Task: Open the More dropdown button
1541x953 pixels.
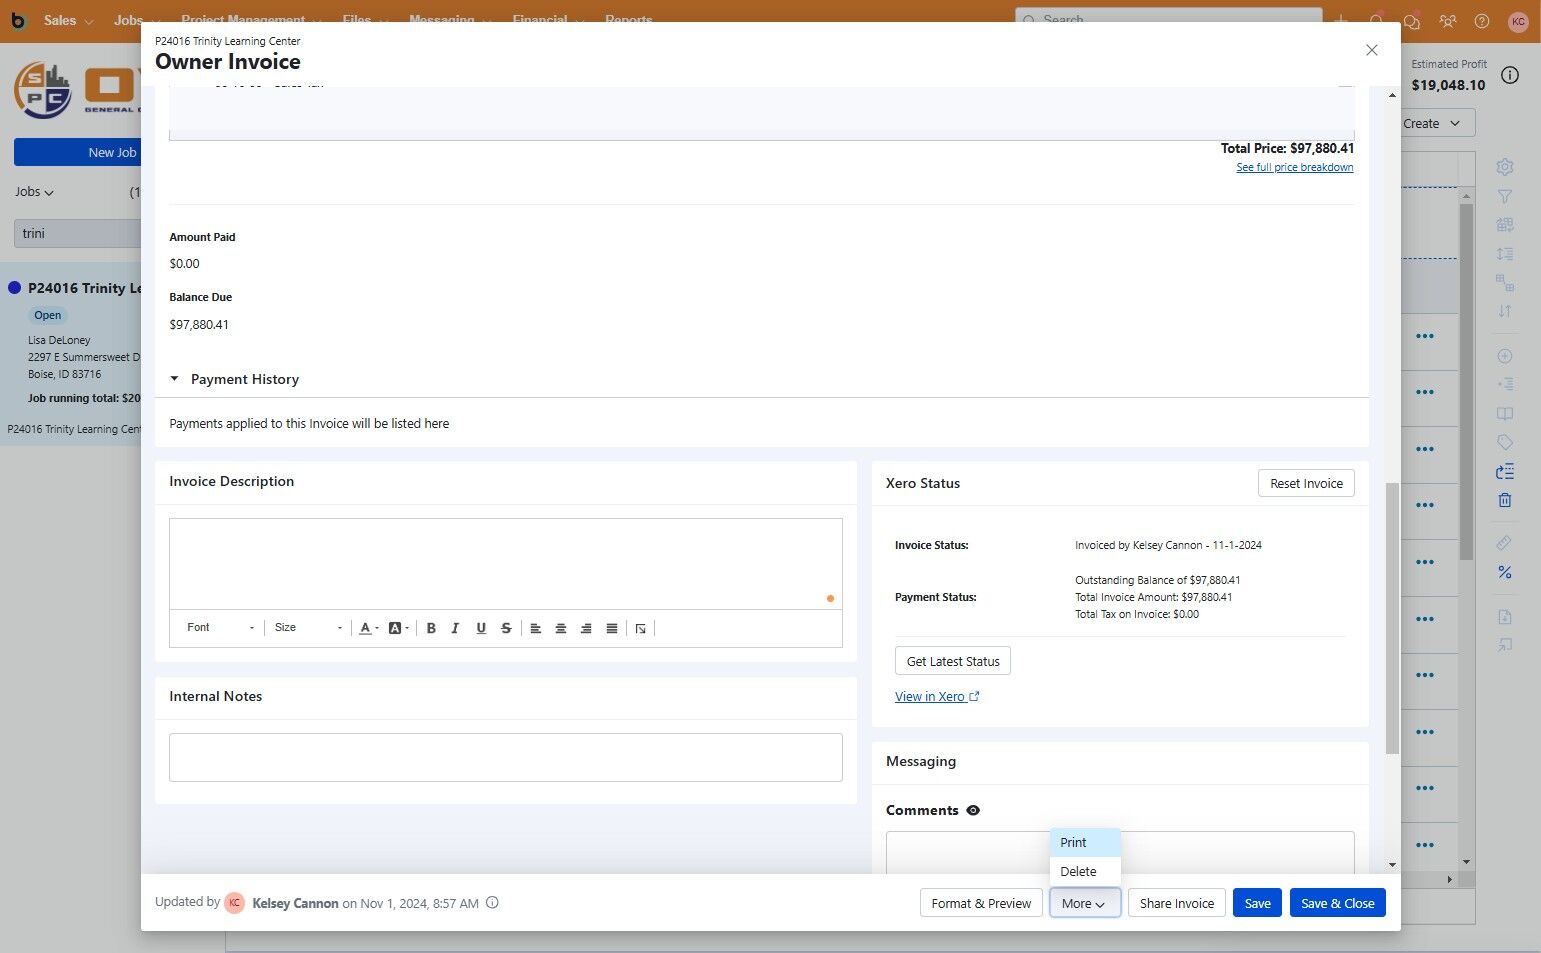Action: (x=1084, y=903)
